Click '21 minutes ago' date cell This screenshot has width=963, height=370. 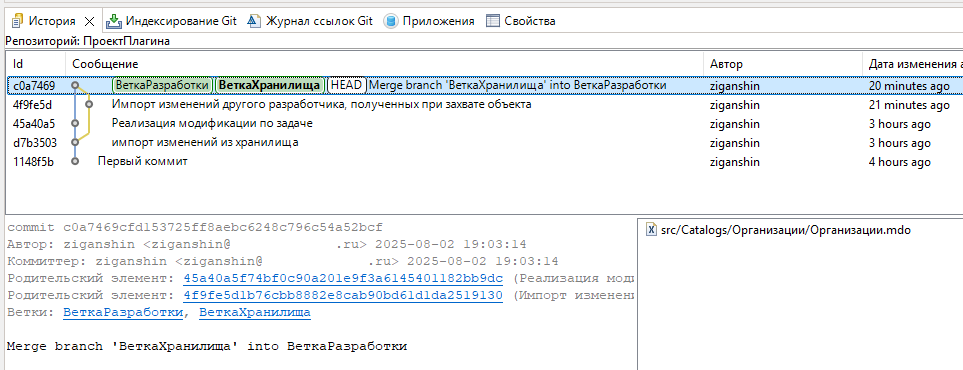pyautogui.click(x=909, y=105)
